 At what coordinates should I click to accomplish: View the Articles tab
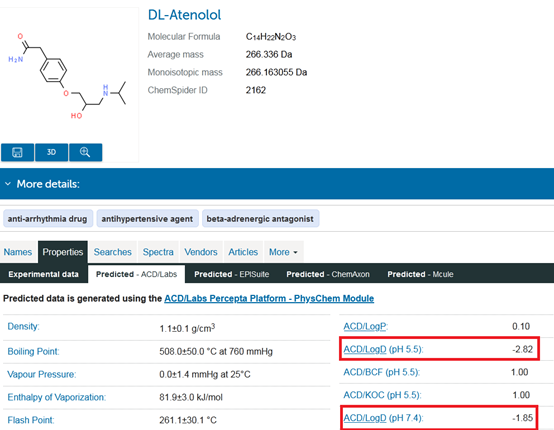(x=243, y=252)
